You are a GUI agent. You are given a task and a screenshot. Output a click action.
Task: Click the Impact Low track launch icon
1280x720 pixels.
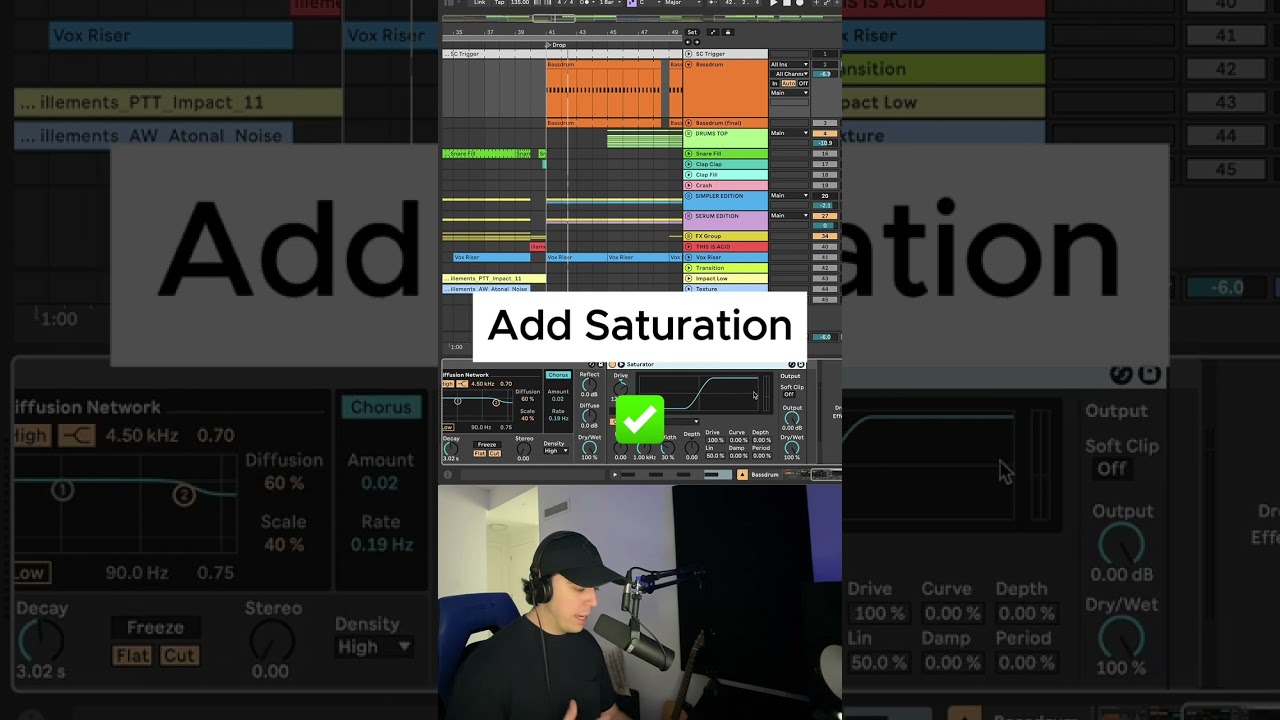[x=689, y=278]
